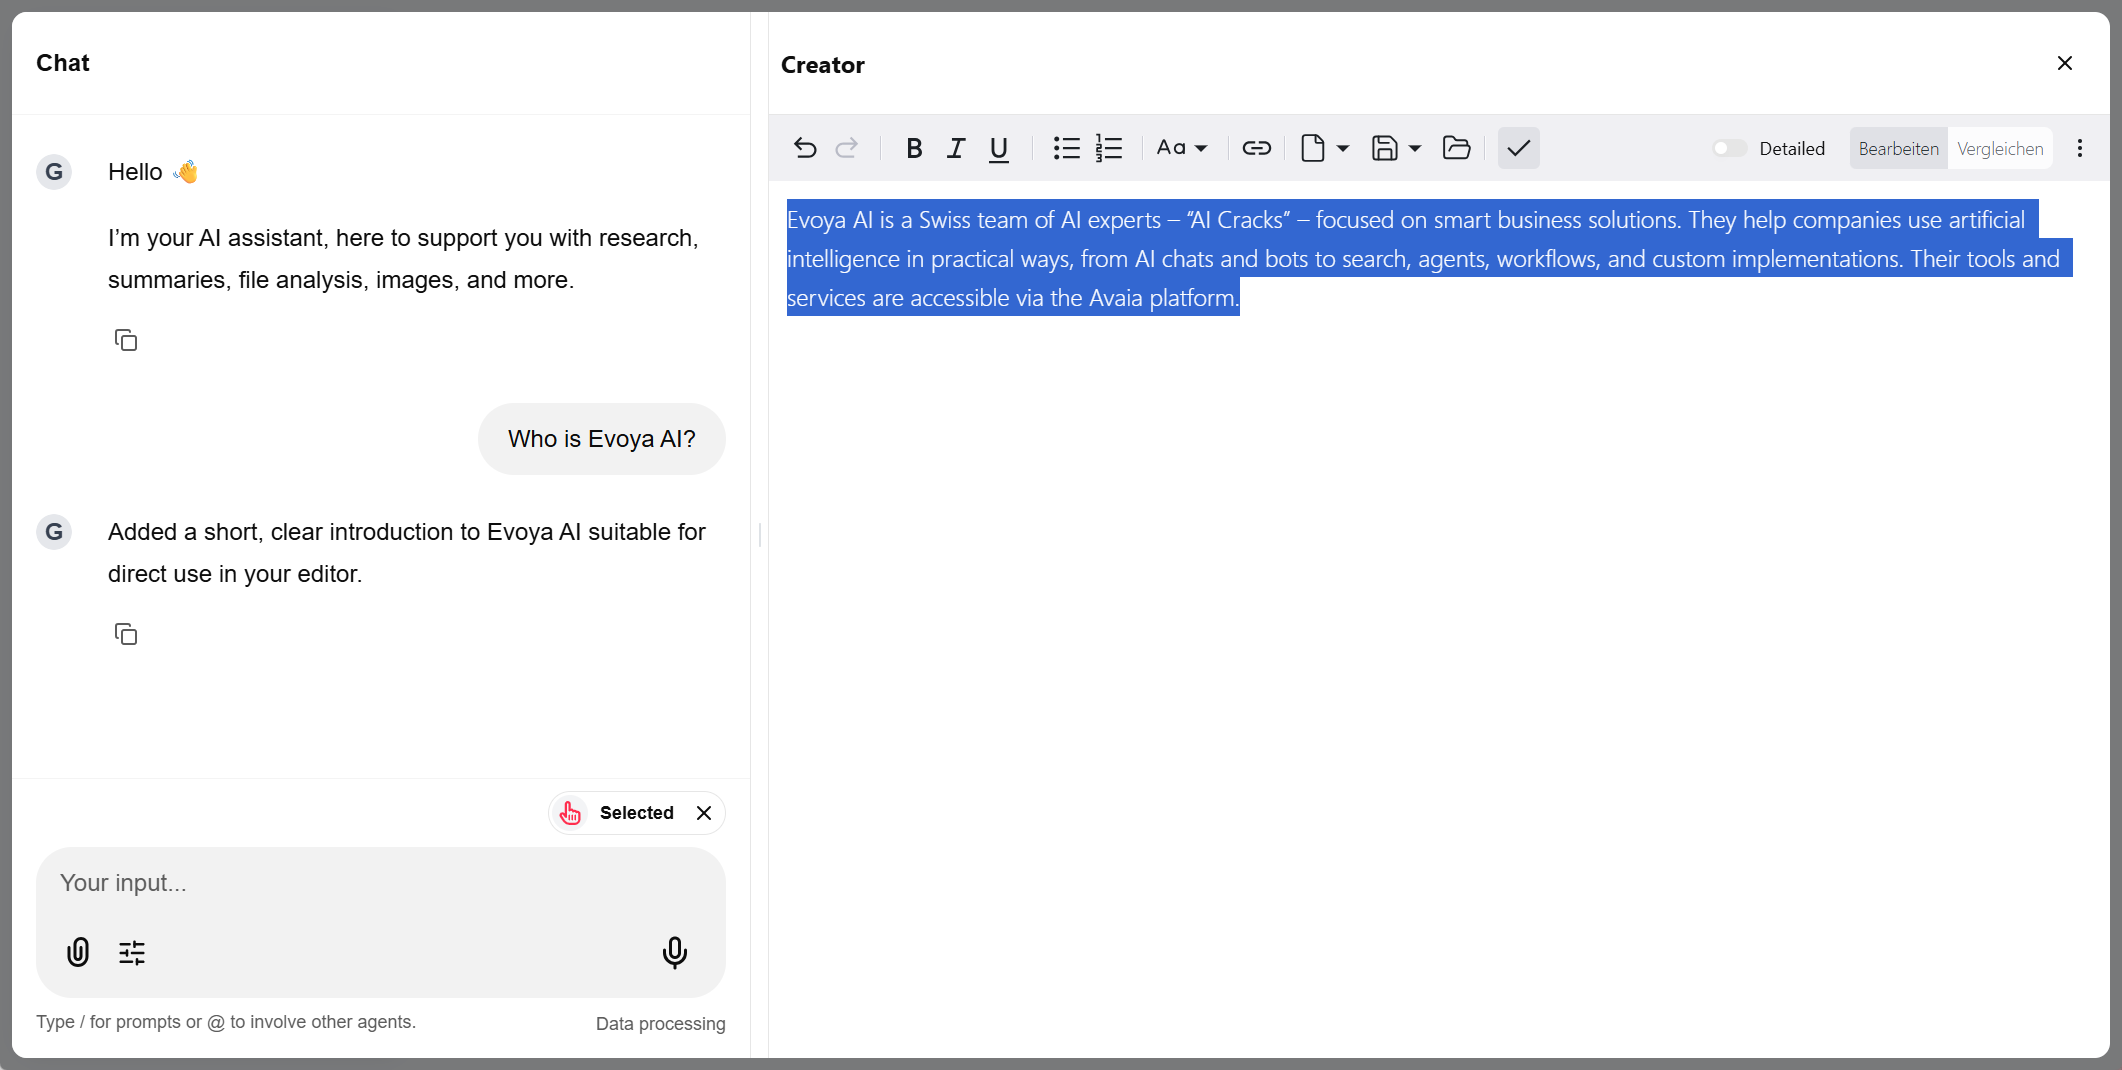Copy the Hello greeting message

point(126,340)
